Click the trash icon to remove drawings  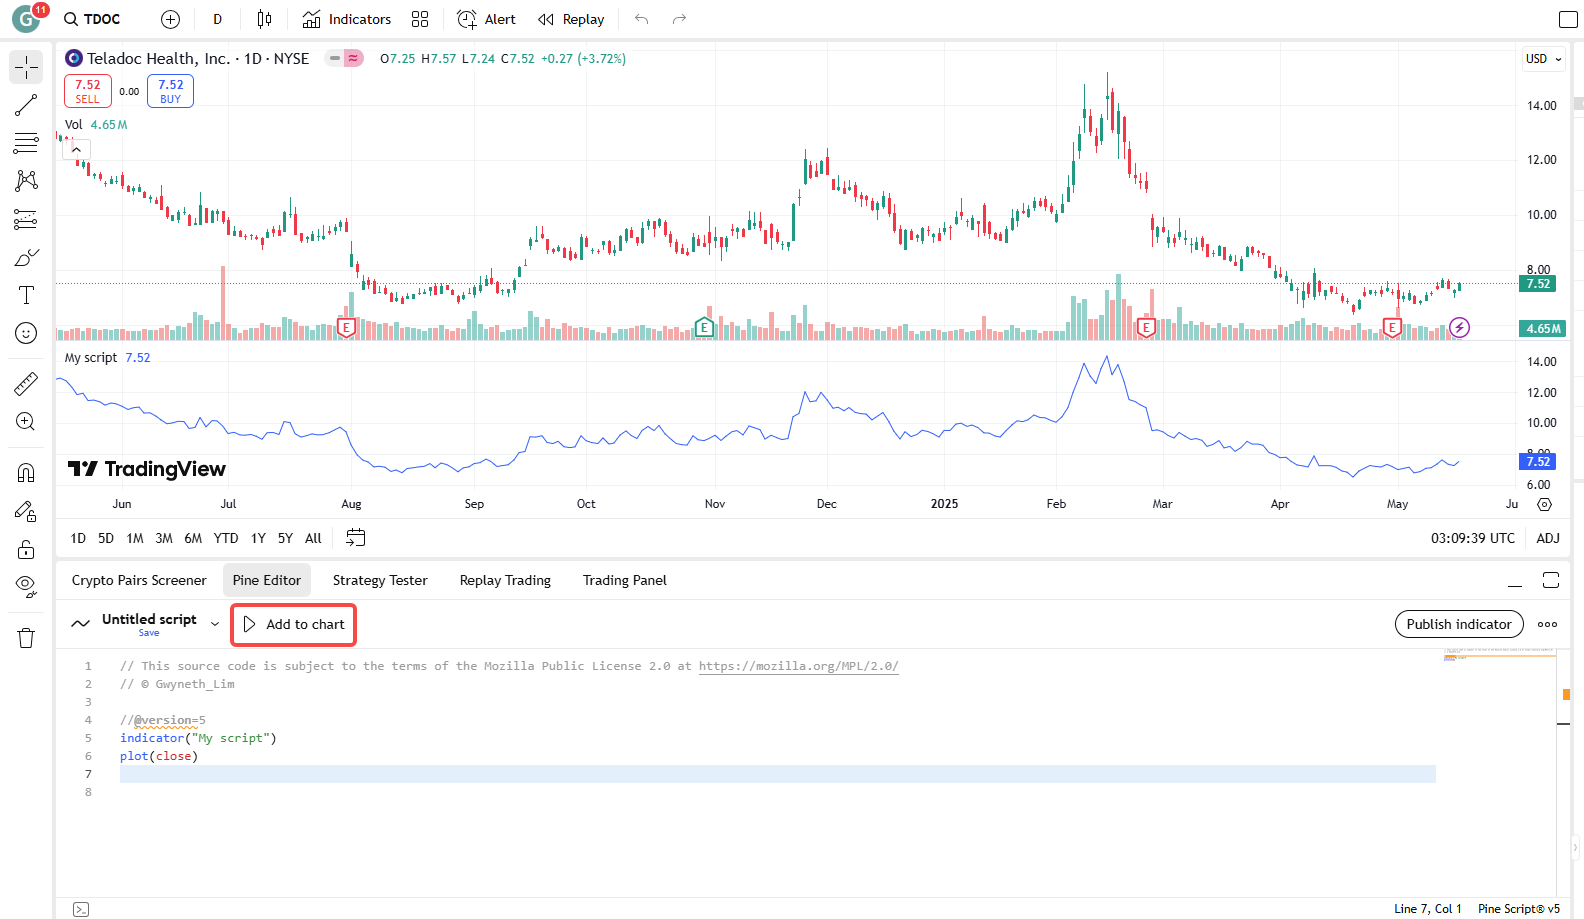[x=26, y=638]
